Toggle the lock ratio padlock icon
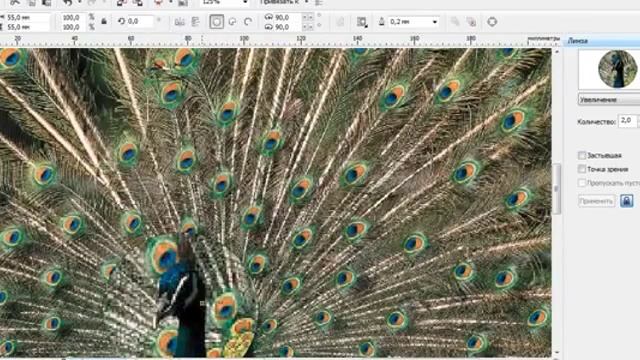The width and height of the screenshot is (640, 360). tap(104, 22)
